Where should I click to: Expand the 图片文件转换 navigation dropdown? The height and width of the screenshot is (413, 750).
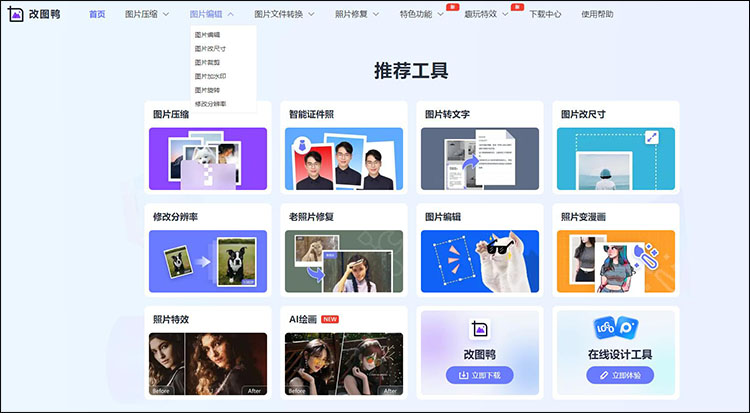click(284, 14)
